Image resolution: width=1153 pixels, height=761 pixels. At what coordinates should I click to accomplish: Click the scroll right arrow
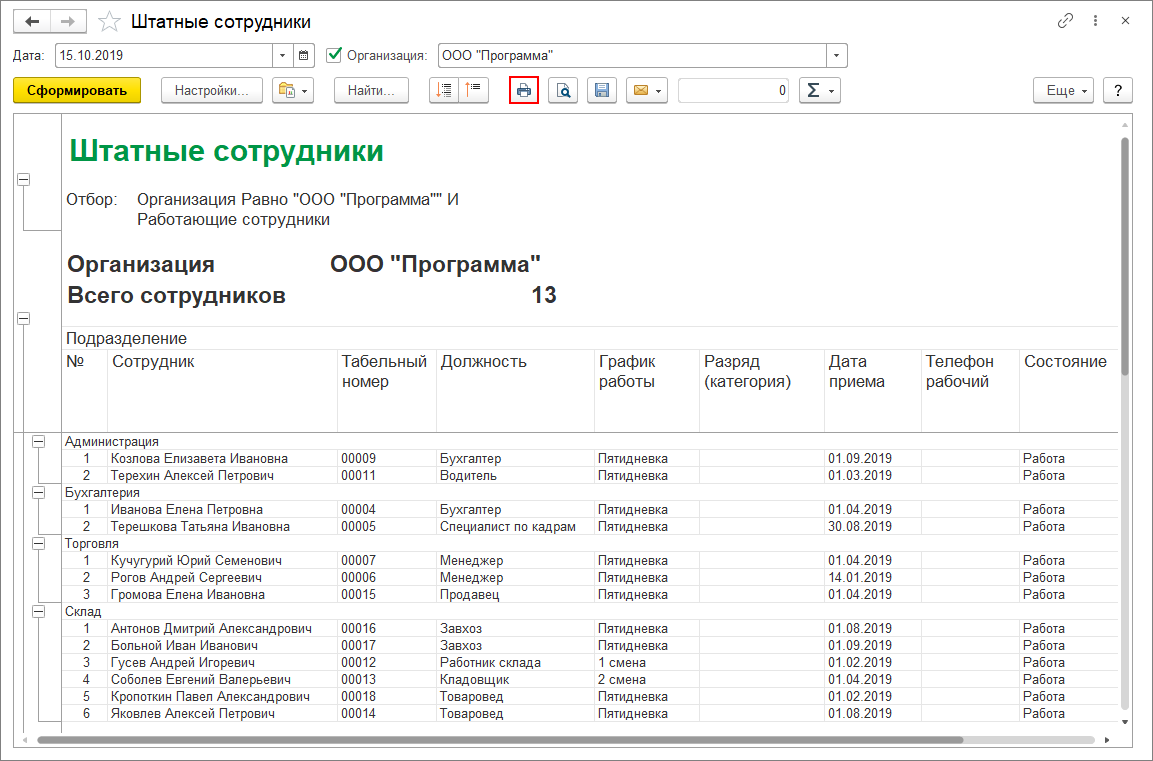click(1107, 740)
